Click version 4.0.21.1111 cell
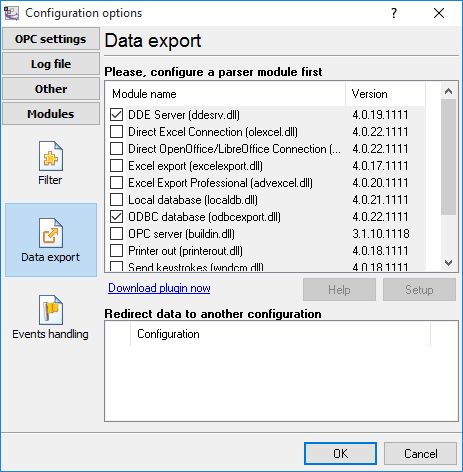Viewport: 463px width, 472px height. click(x=380, y=200)
